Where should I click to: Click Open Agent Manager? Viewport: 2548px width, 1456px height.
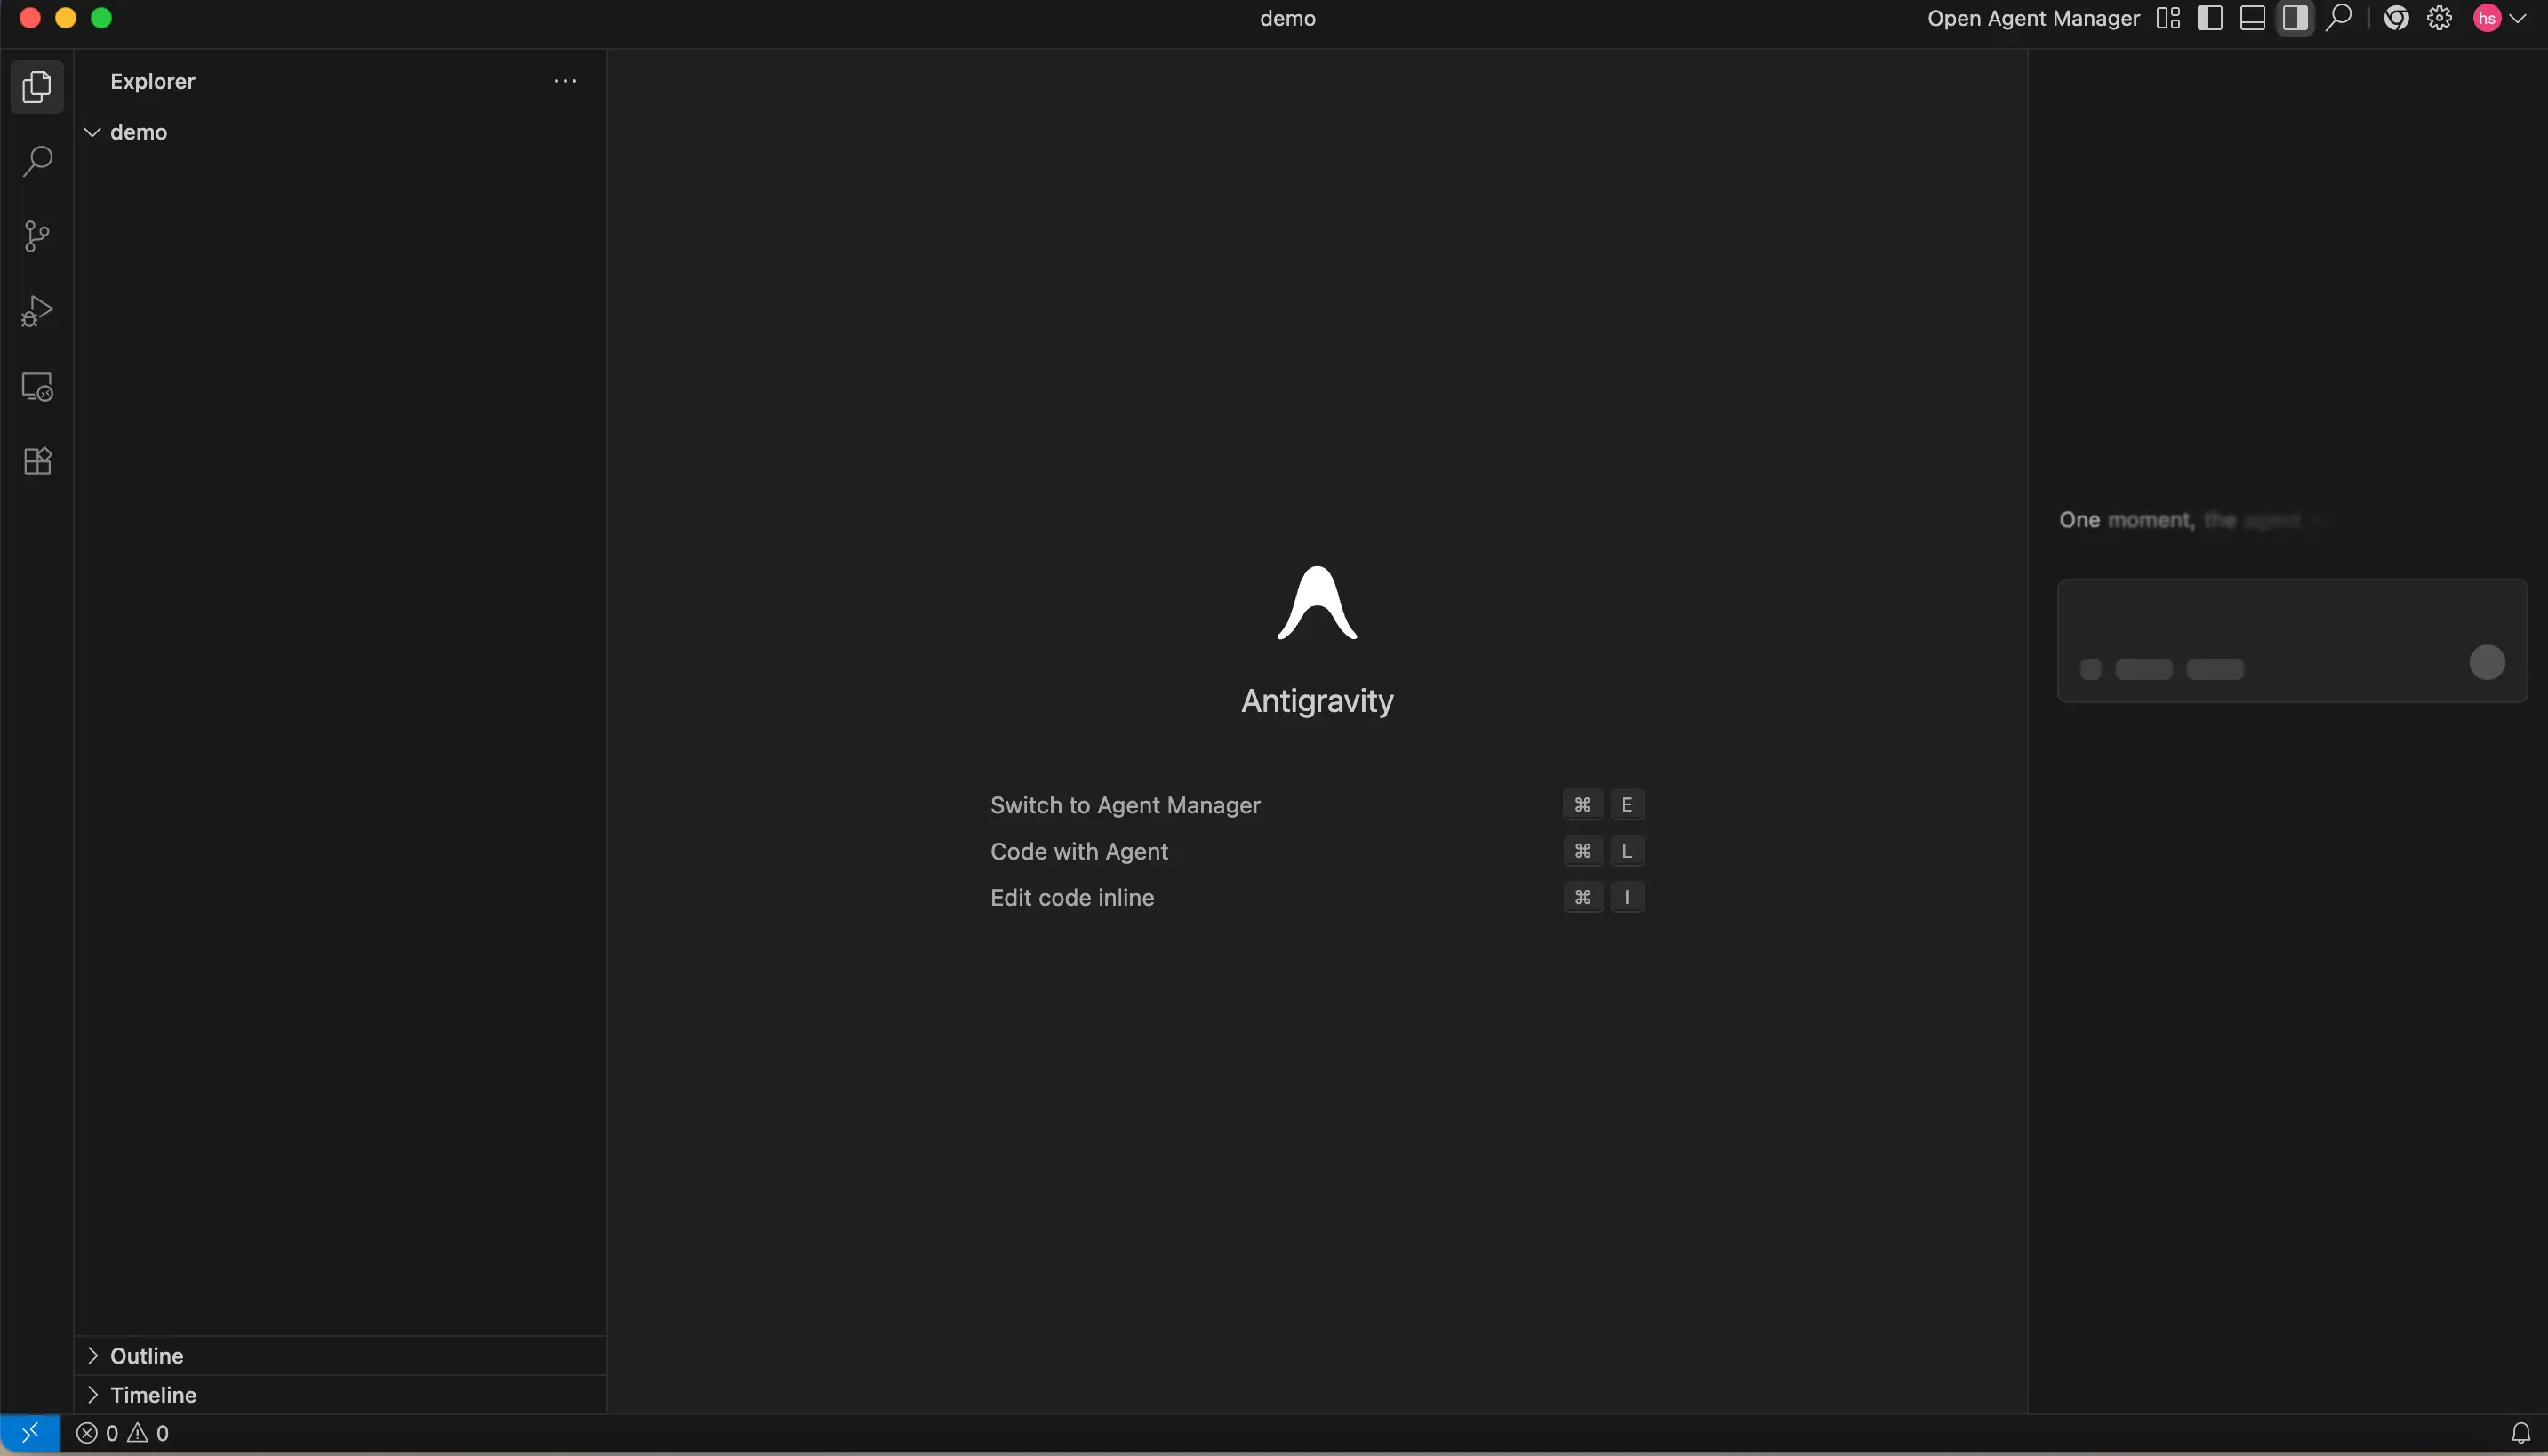tap(2033, 18)
